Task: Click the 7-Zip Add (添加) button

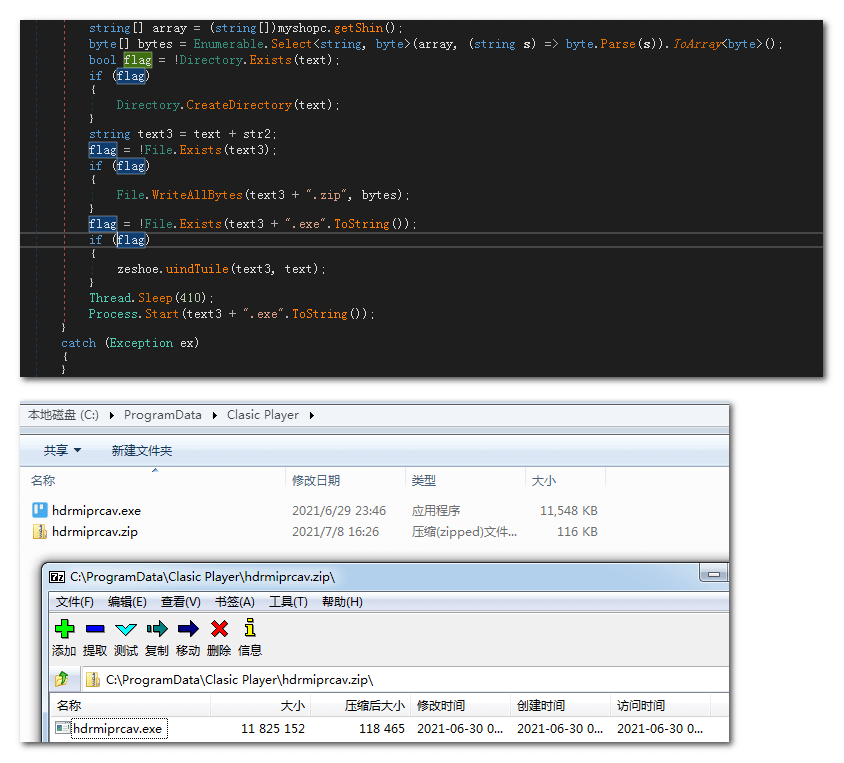Action: [64, 638]
